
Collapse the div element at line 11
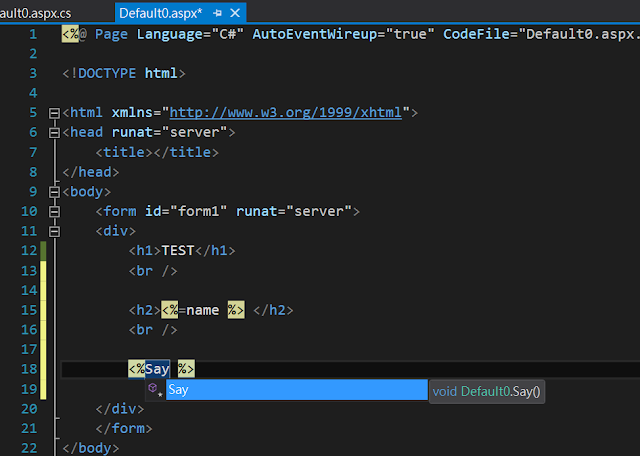point(54,231)
